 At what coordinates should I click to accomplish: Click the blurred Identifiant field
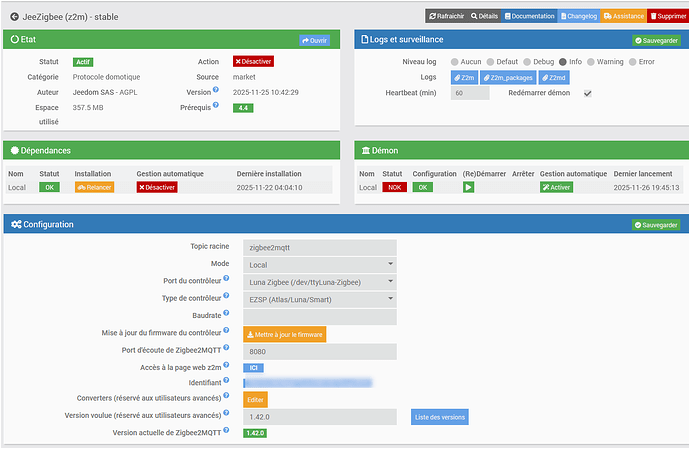point(308,383)
